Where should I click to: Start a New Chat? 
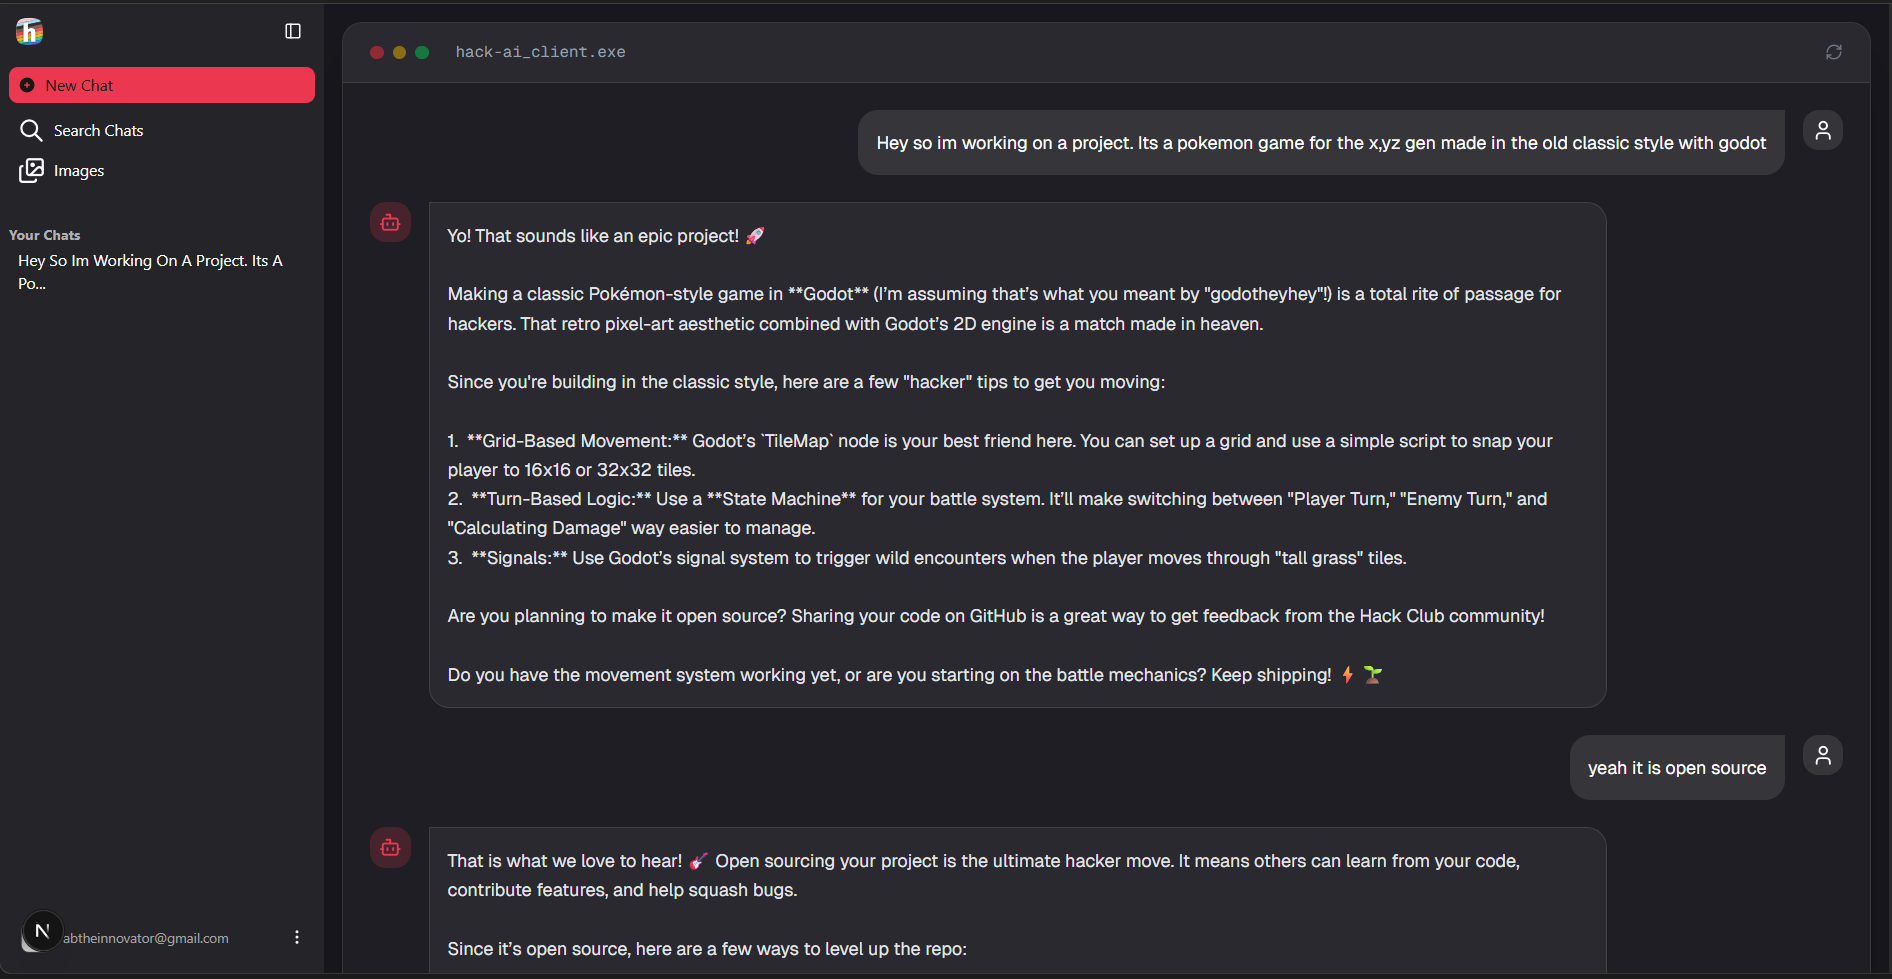(x=162, y=86)
